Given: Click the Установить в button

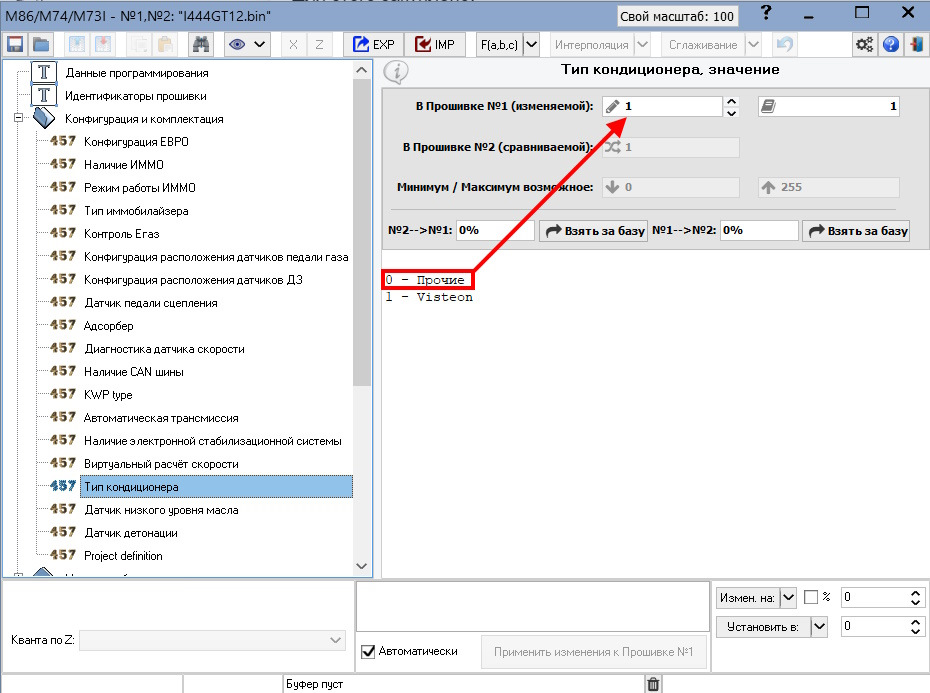Looking at the screenshot, I should (x=763, y=627).
